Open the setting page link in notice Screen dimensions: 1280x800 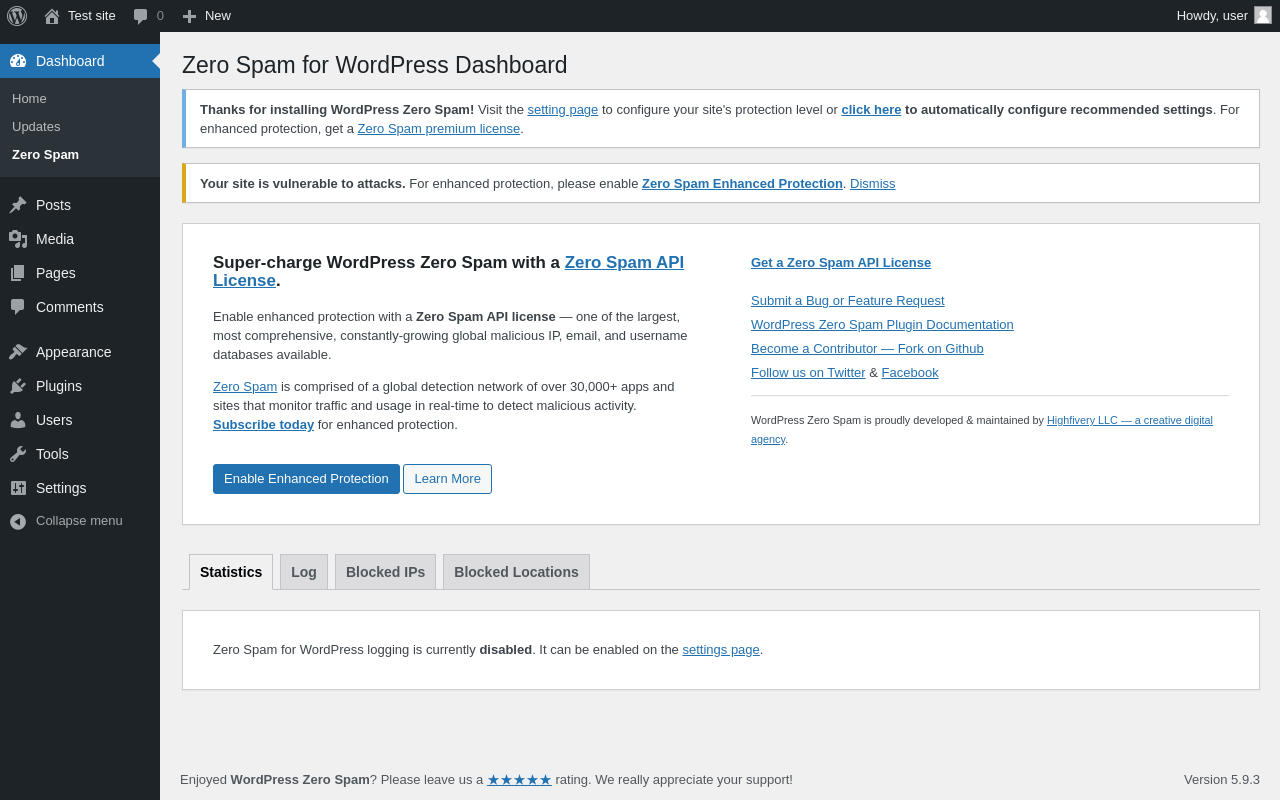tap(563, 109)
